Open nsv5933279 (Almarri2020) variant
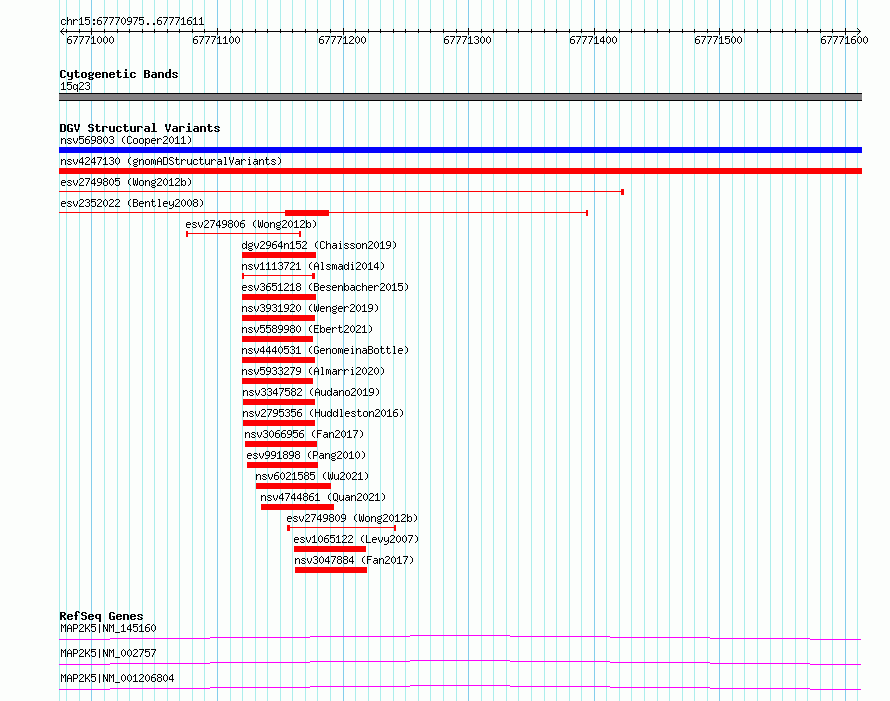 click(x=313, y=371)
